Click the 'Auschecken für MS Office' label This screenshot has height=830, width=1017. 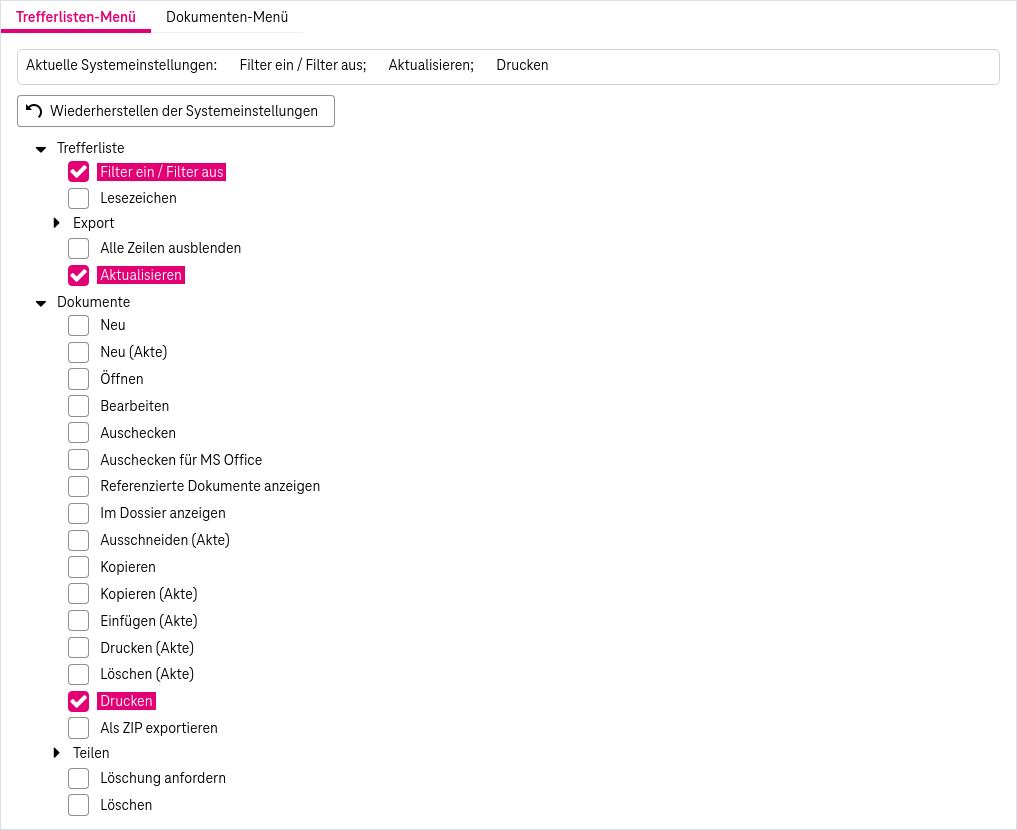click(x=181, y=460)
